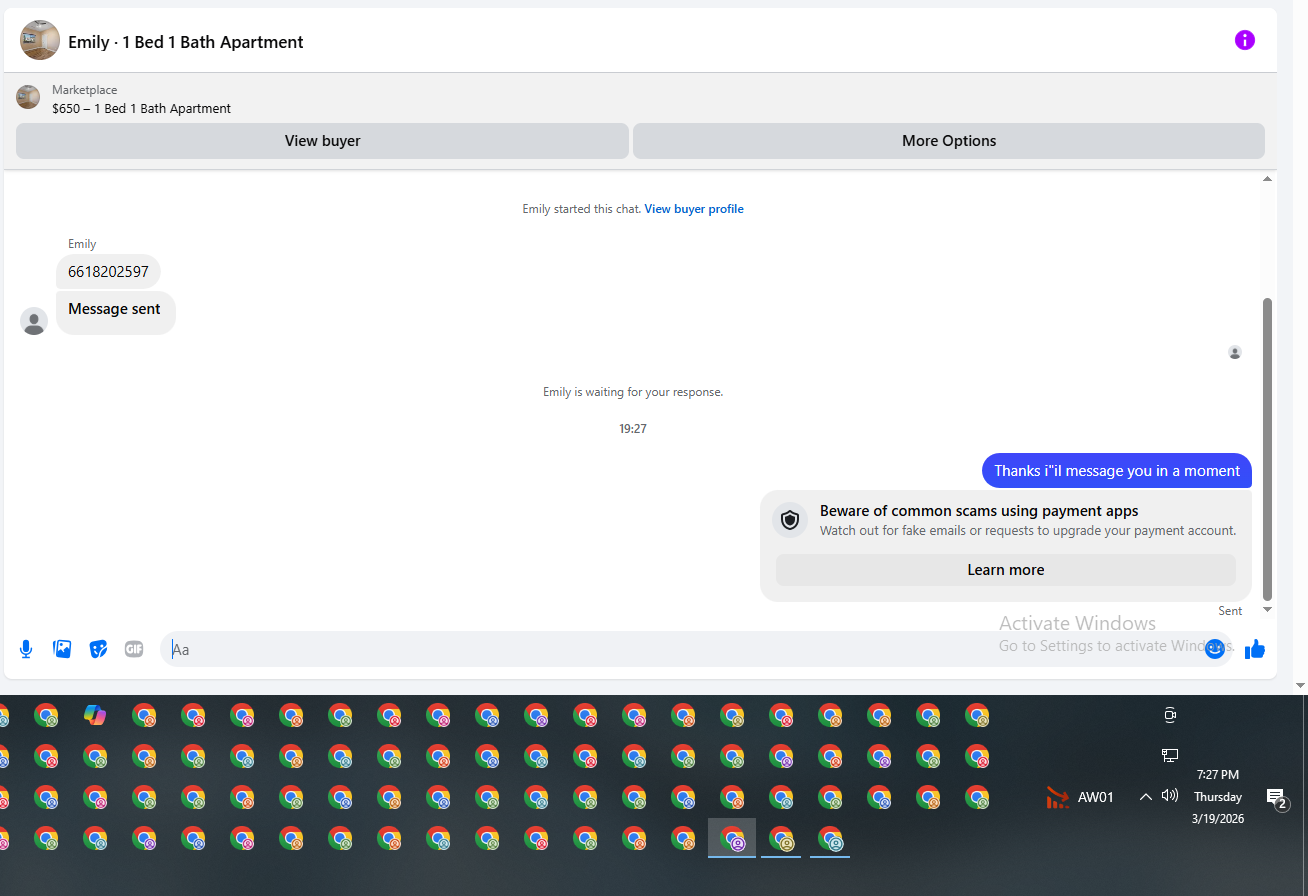
Task: Click Emily is waiting for your response text
Action: click(633, 392)
